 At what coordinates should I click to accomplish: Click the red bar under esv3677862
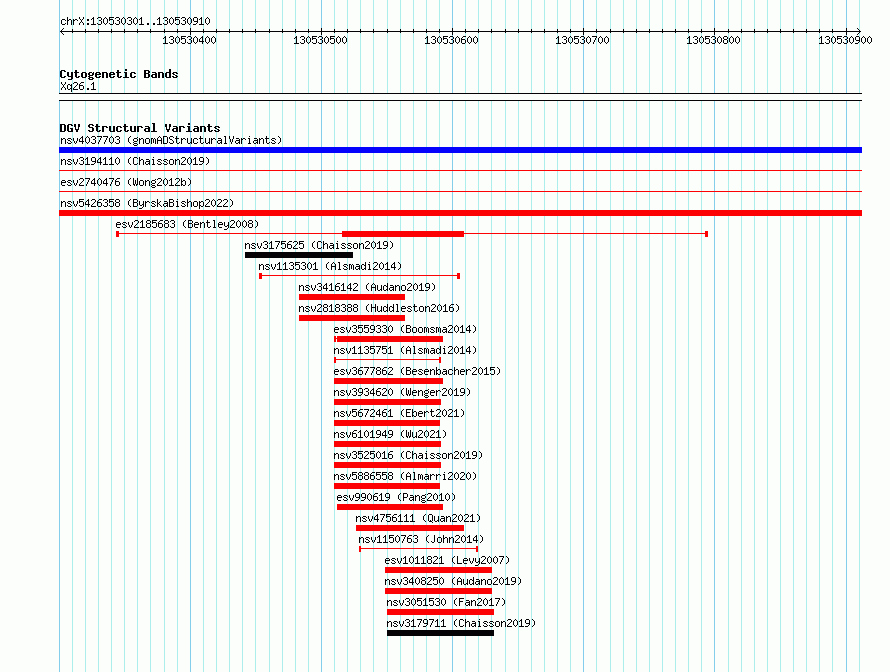388,381
